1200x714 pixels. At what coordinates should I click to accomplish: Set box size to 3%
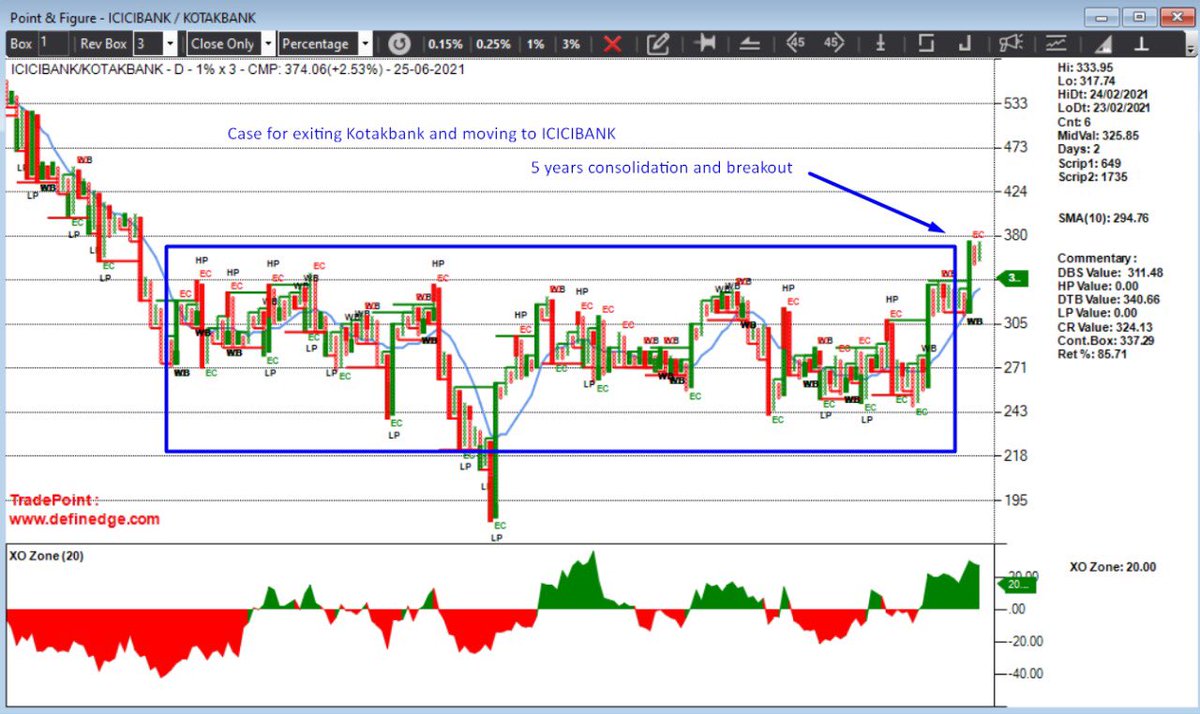pyautogui.click(x=571, y=44)
